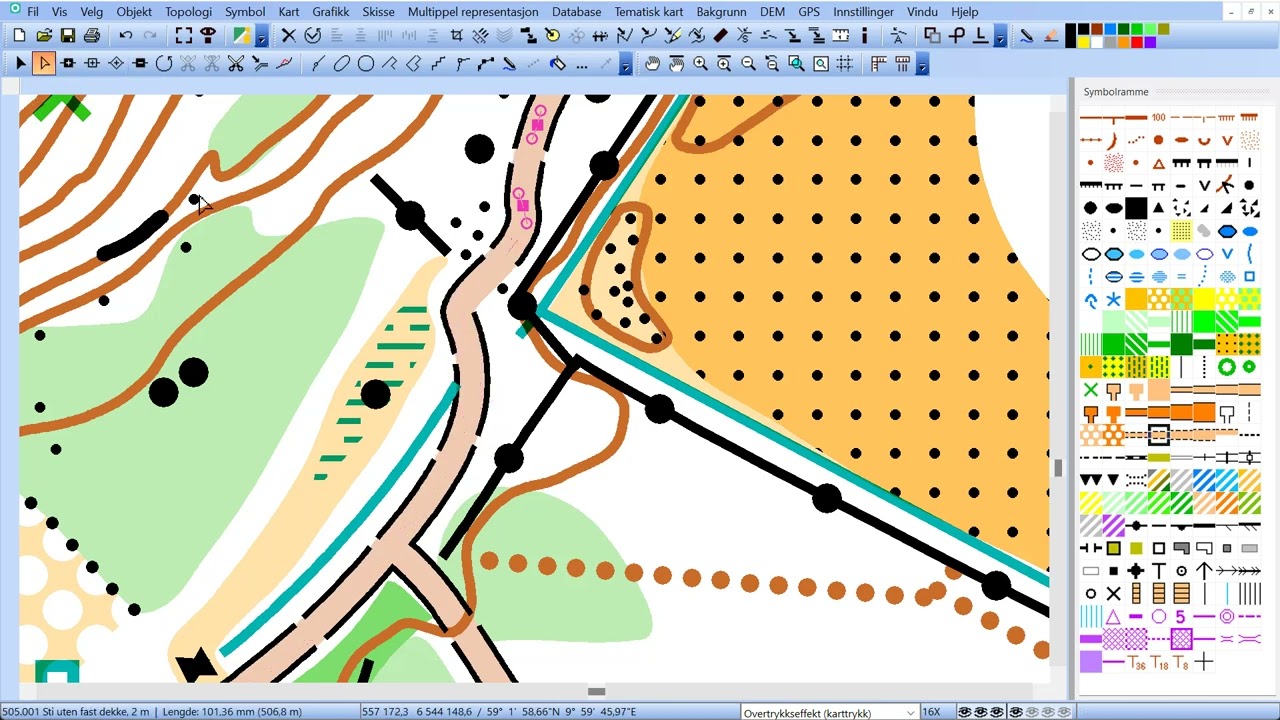Open the Overtrykkseffekt (karttrykk) dropdown

[910, 712]
